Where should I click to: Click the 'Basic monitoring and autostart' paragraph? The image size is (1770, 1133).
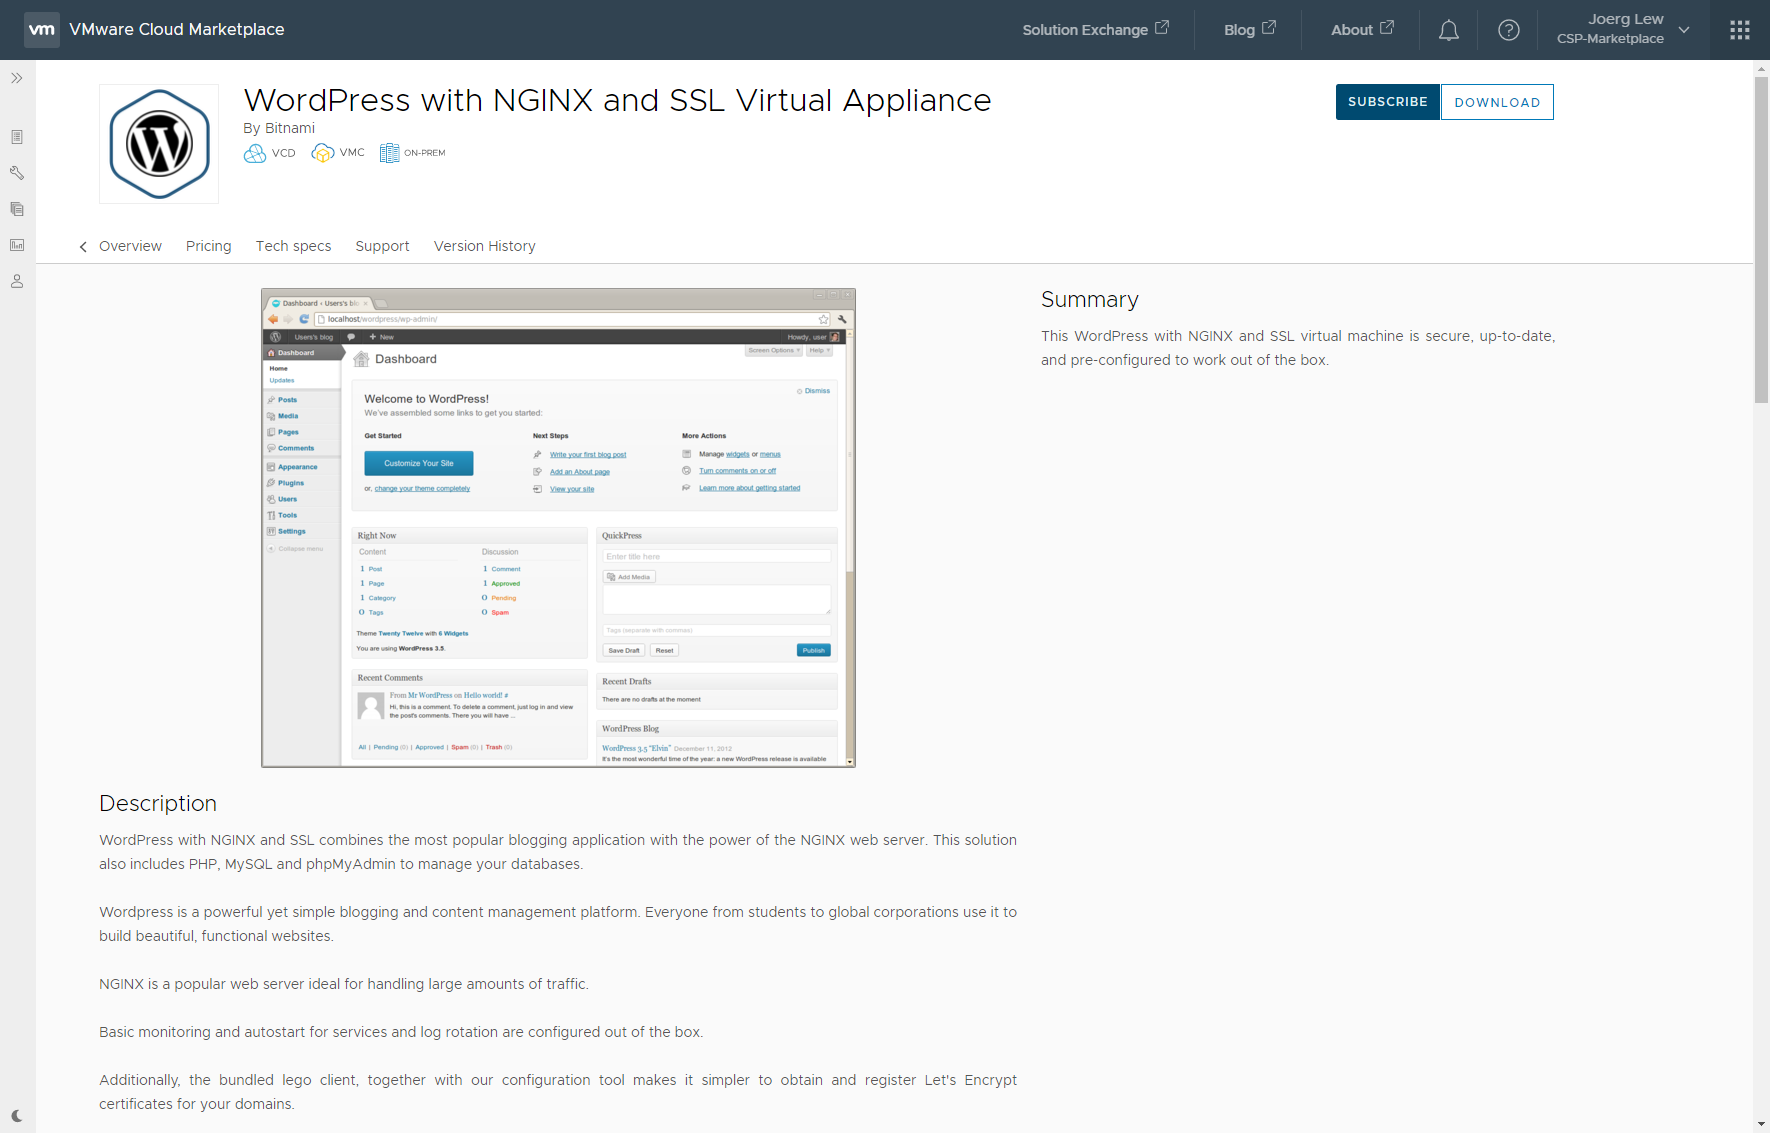(x=401, y=1032)
